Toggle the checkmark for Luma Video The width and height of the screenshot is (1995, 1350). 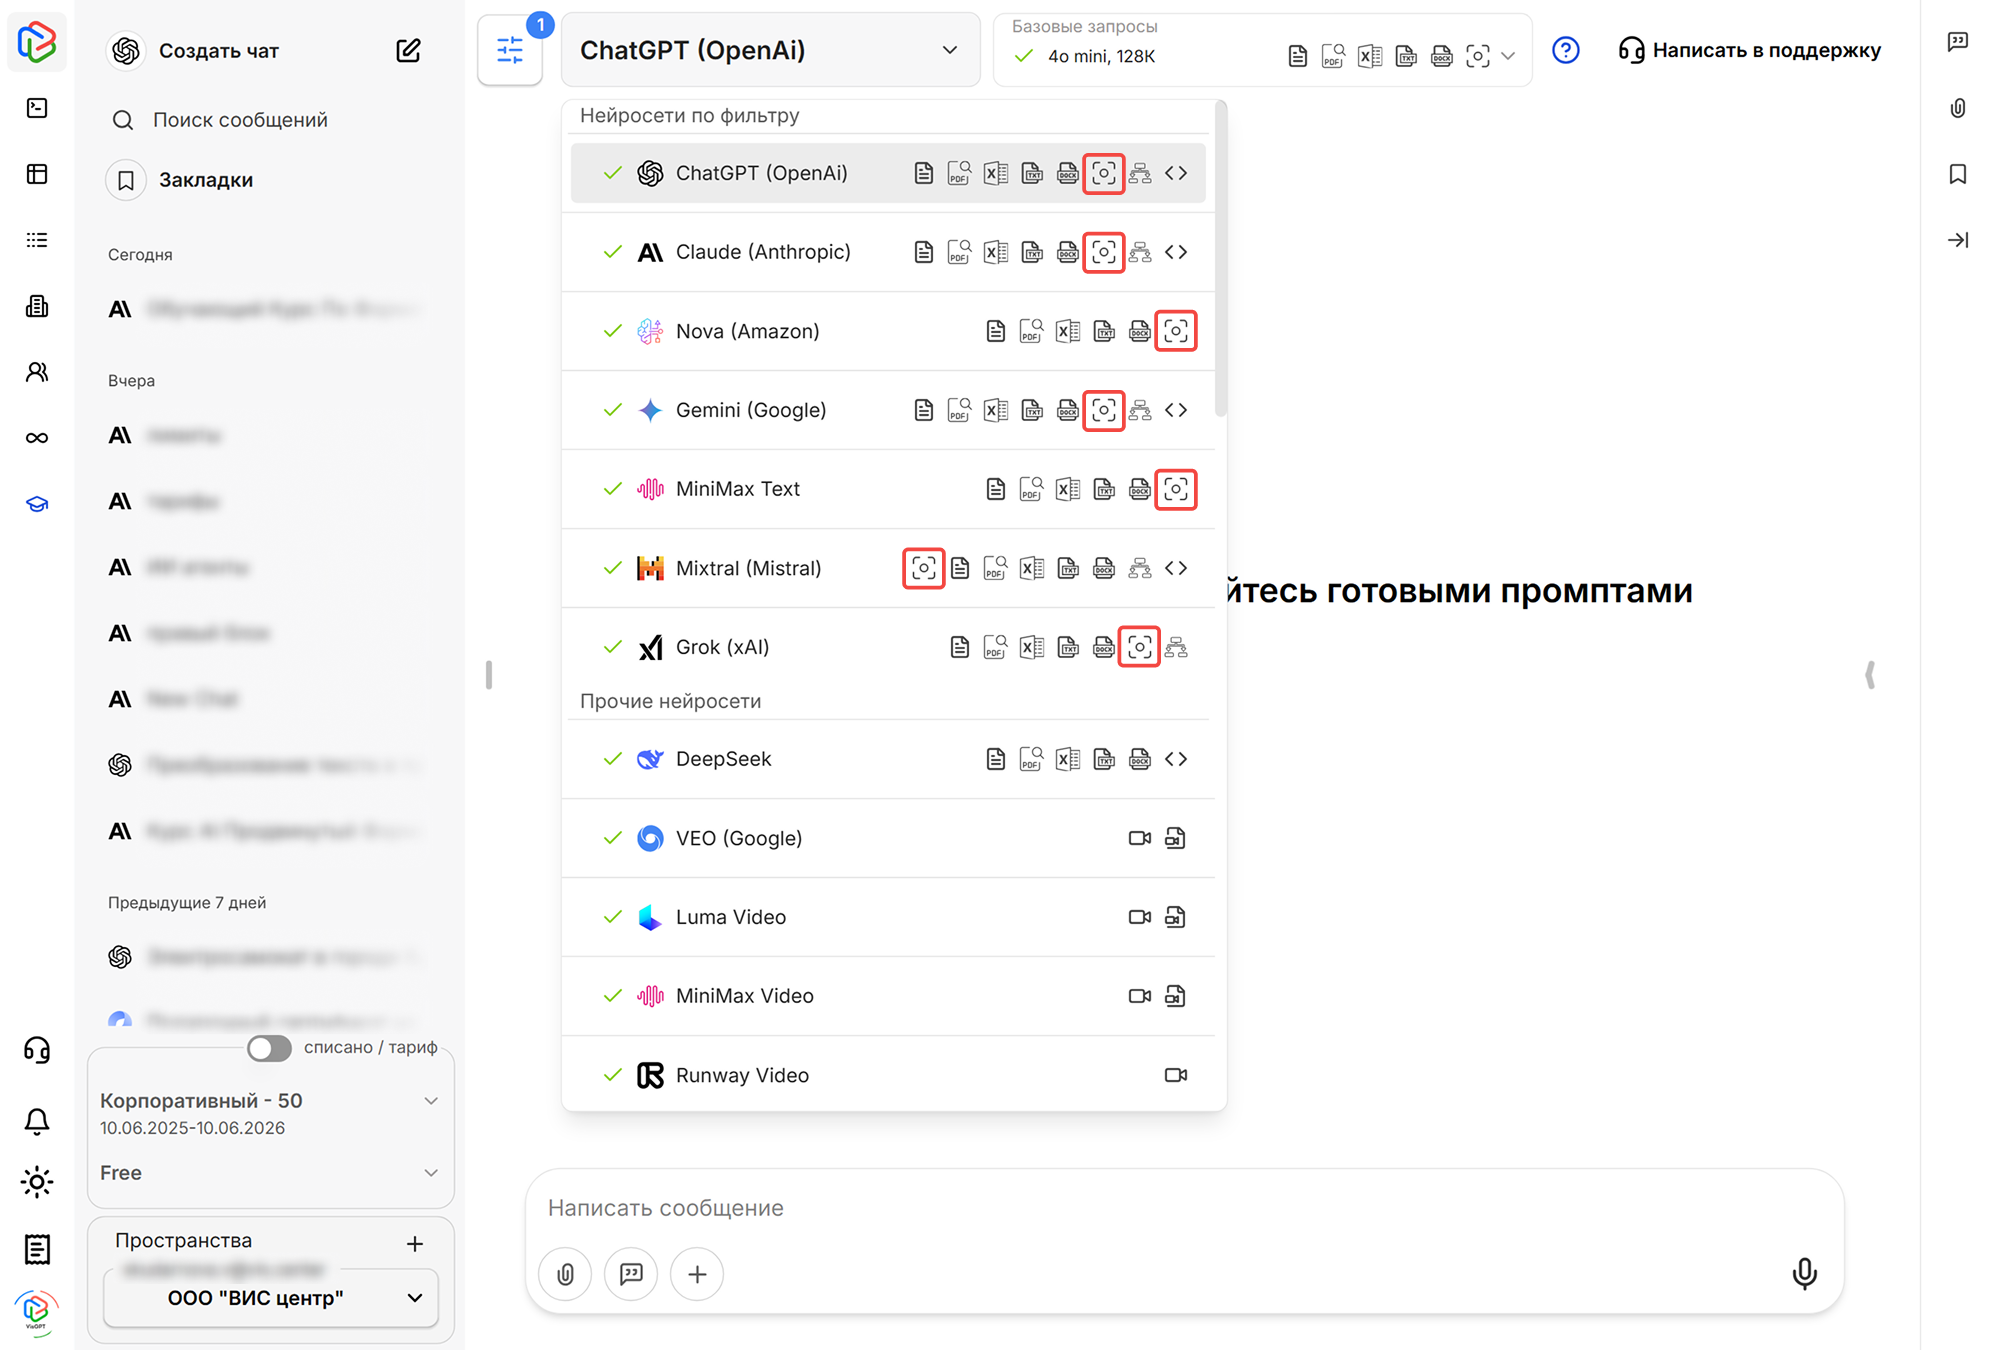[x=613, y=917]
